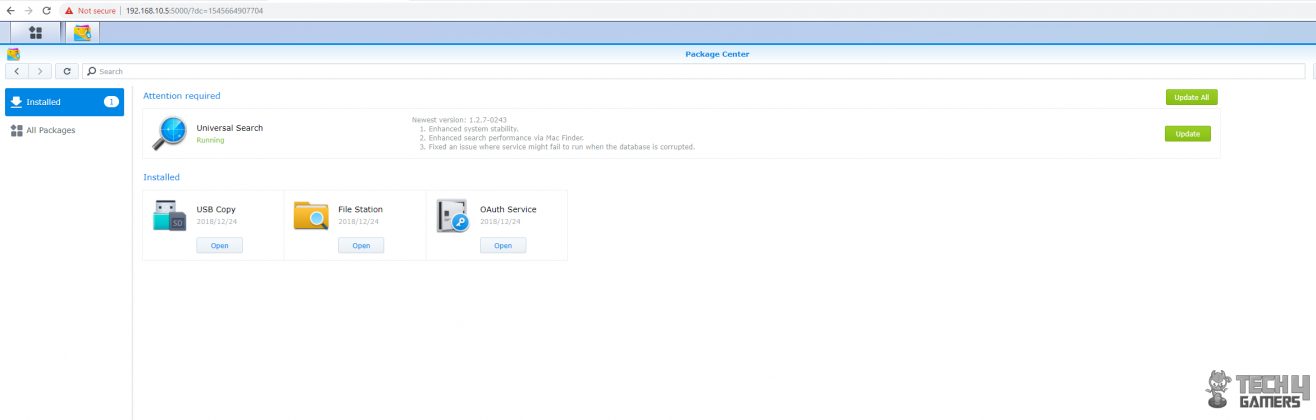This screenshot has height=420, width=1316.
Task: Go back in Package Center navigation
Action: point(17,71)
